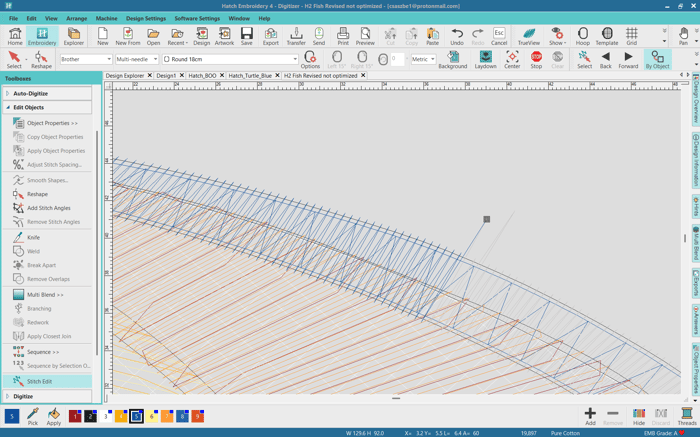
Task: Click New From template icon
Action: (128, 36)
